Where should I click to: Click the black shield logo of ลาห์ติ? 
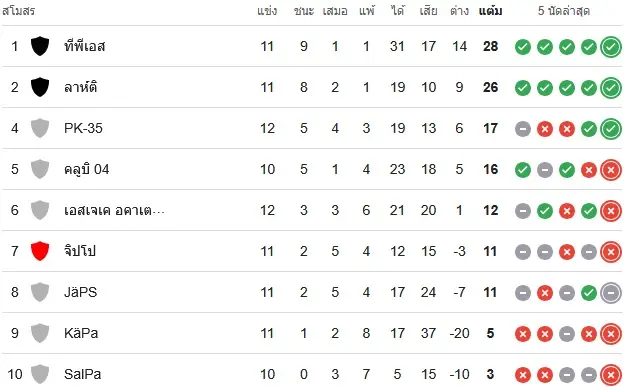(x=40, y=87)
